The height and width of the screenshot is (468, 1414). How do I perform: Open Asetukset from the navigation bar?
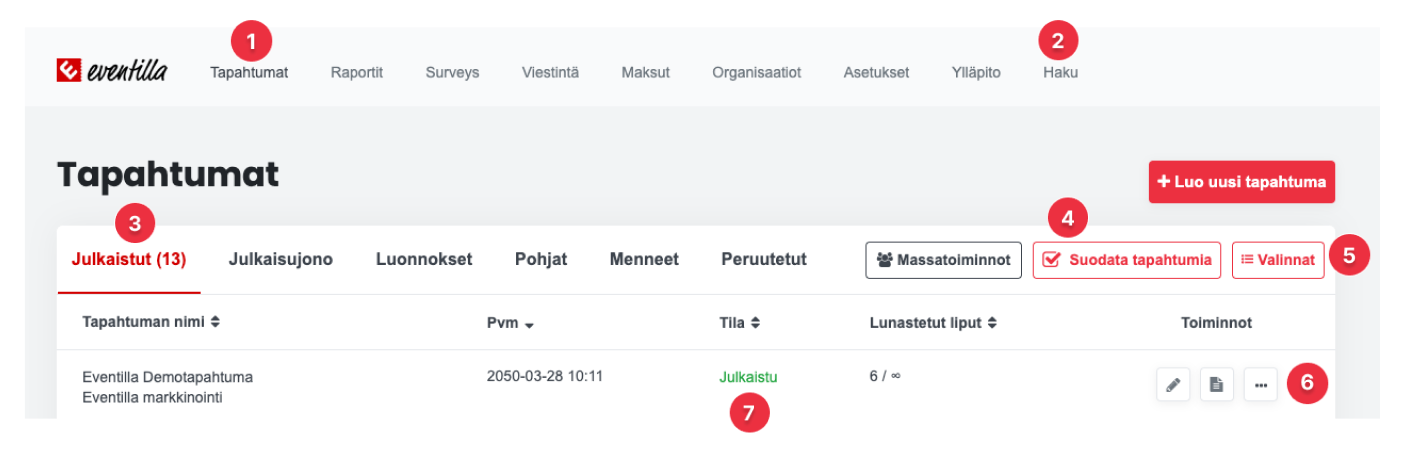[x=876, y=72]
